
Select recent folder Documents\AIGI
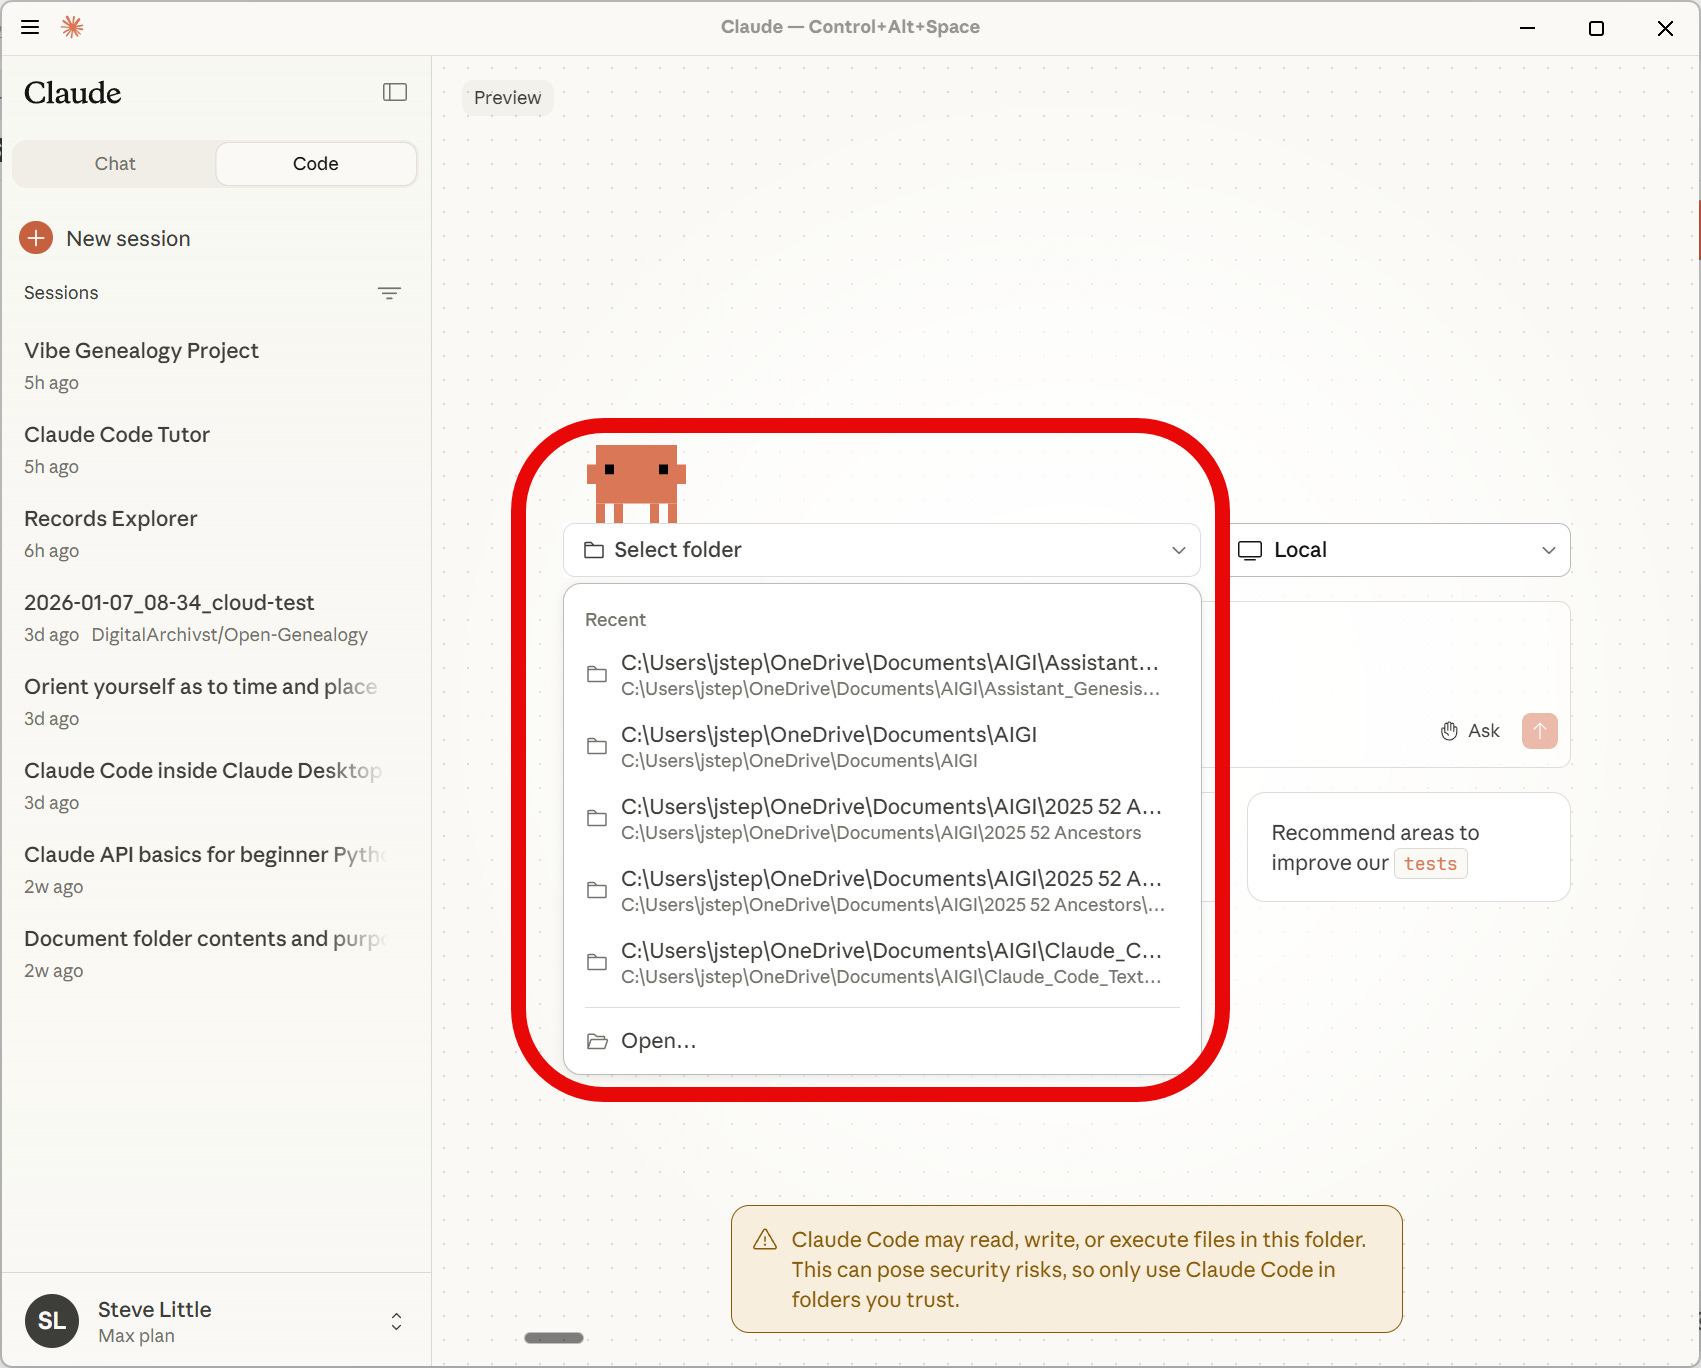[x=882, y=746]
